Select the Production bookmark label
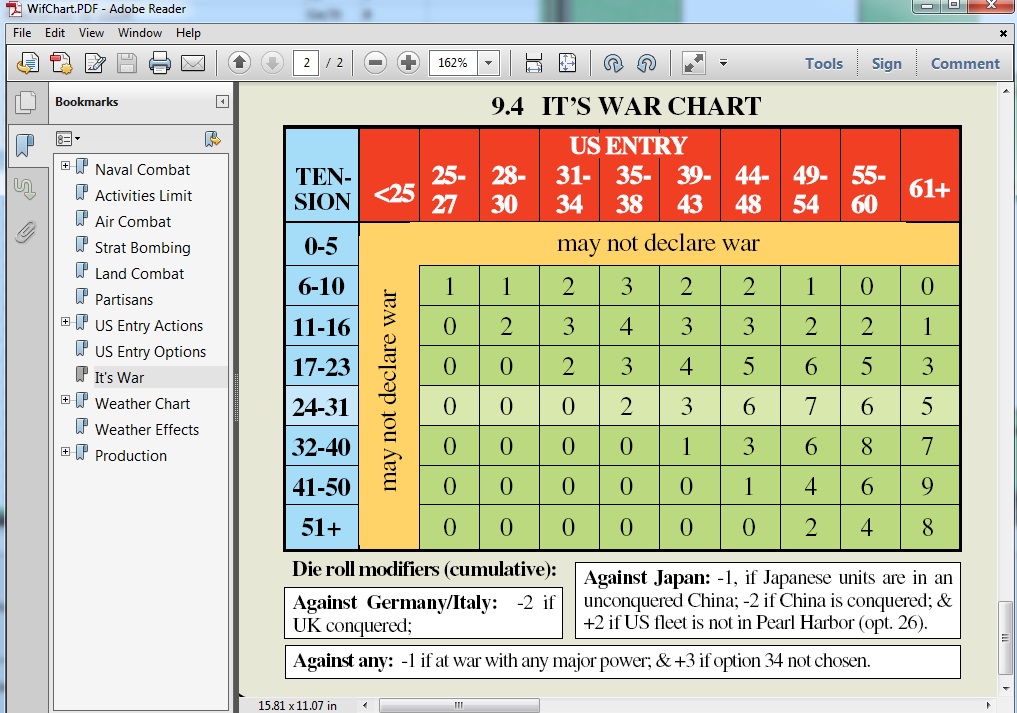 [131, 455]
